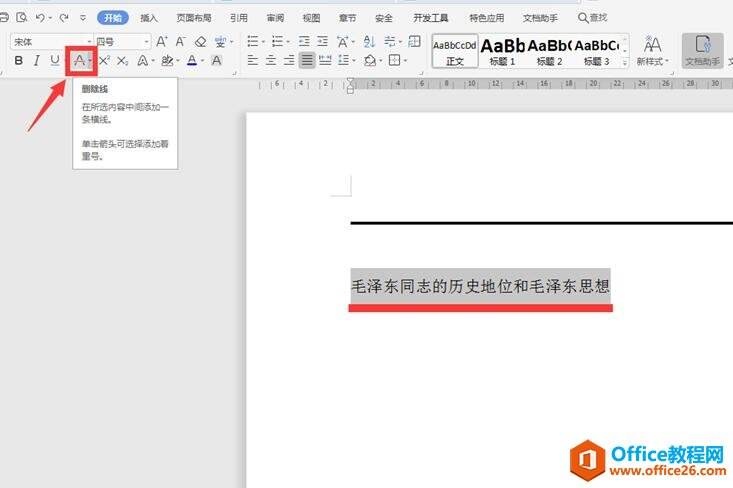Click the borders icon
The image size is (733, 488).
[395, 60]
